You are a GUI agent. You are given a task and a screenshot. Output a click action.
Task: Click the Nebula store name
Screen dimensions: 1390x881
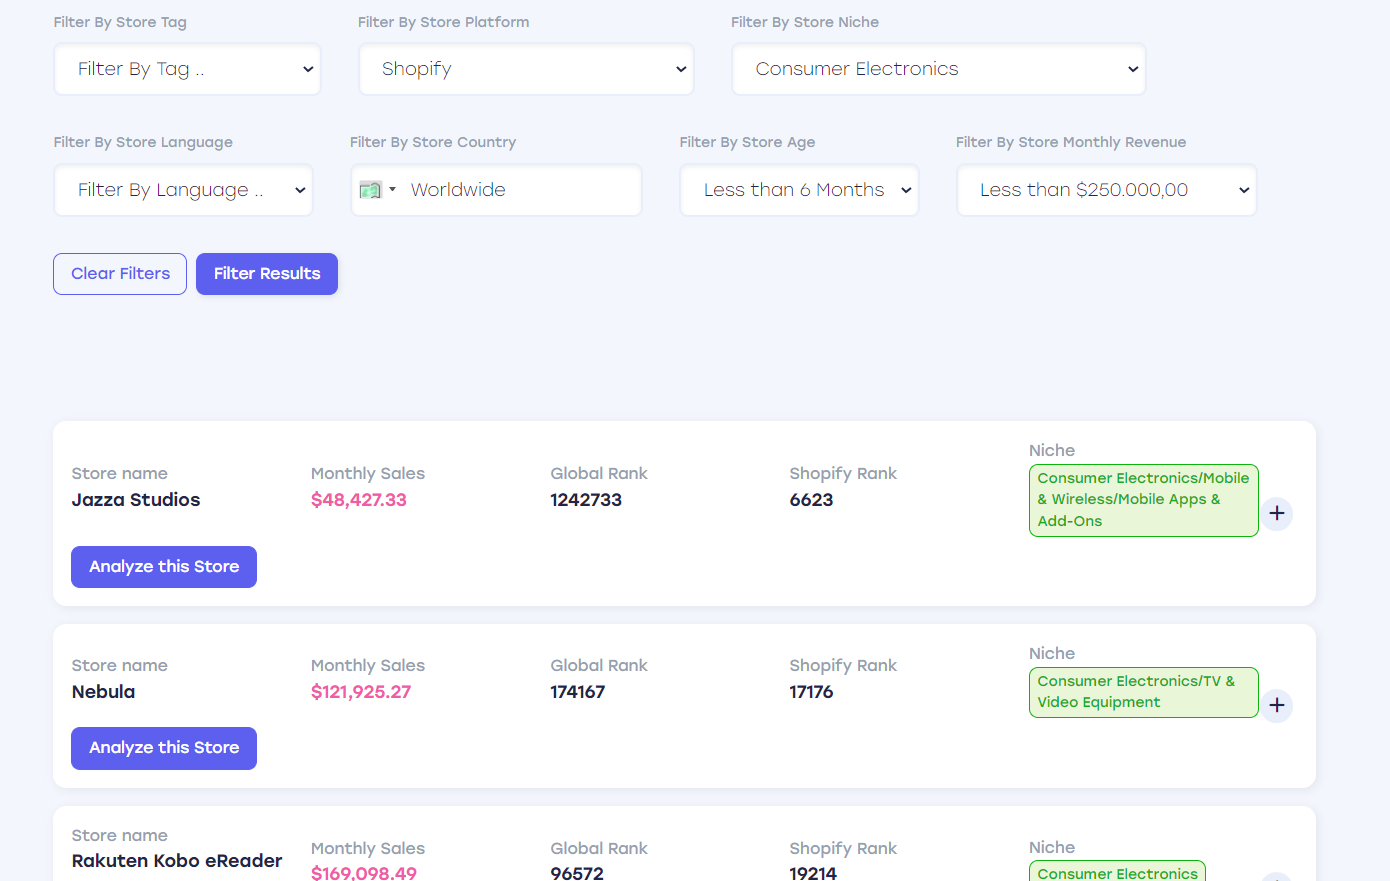pos(103,692)
